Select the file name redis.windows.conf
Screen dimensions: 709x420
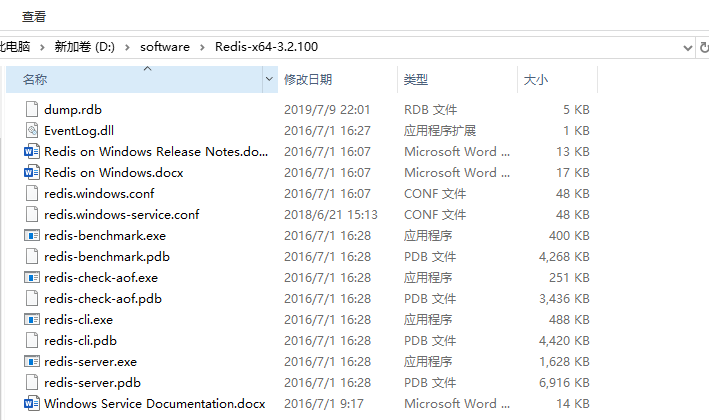click(99, 193)
